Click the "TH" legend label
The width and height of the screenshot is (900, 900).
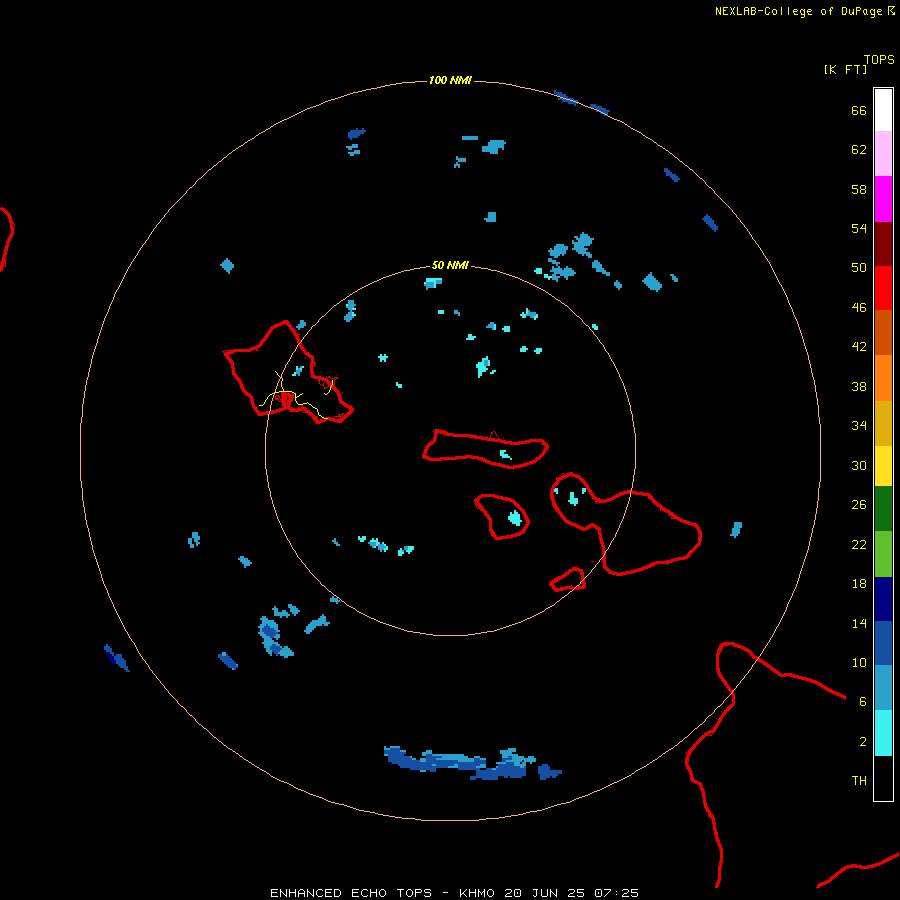(859, 781)
